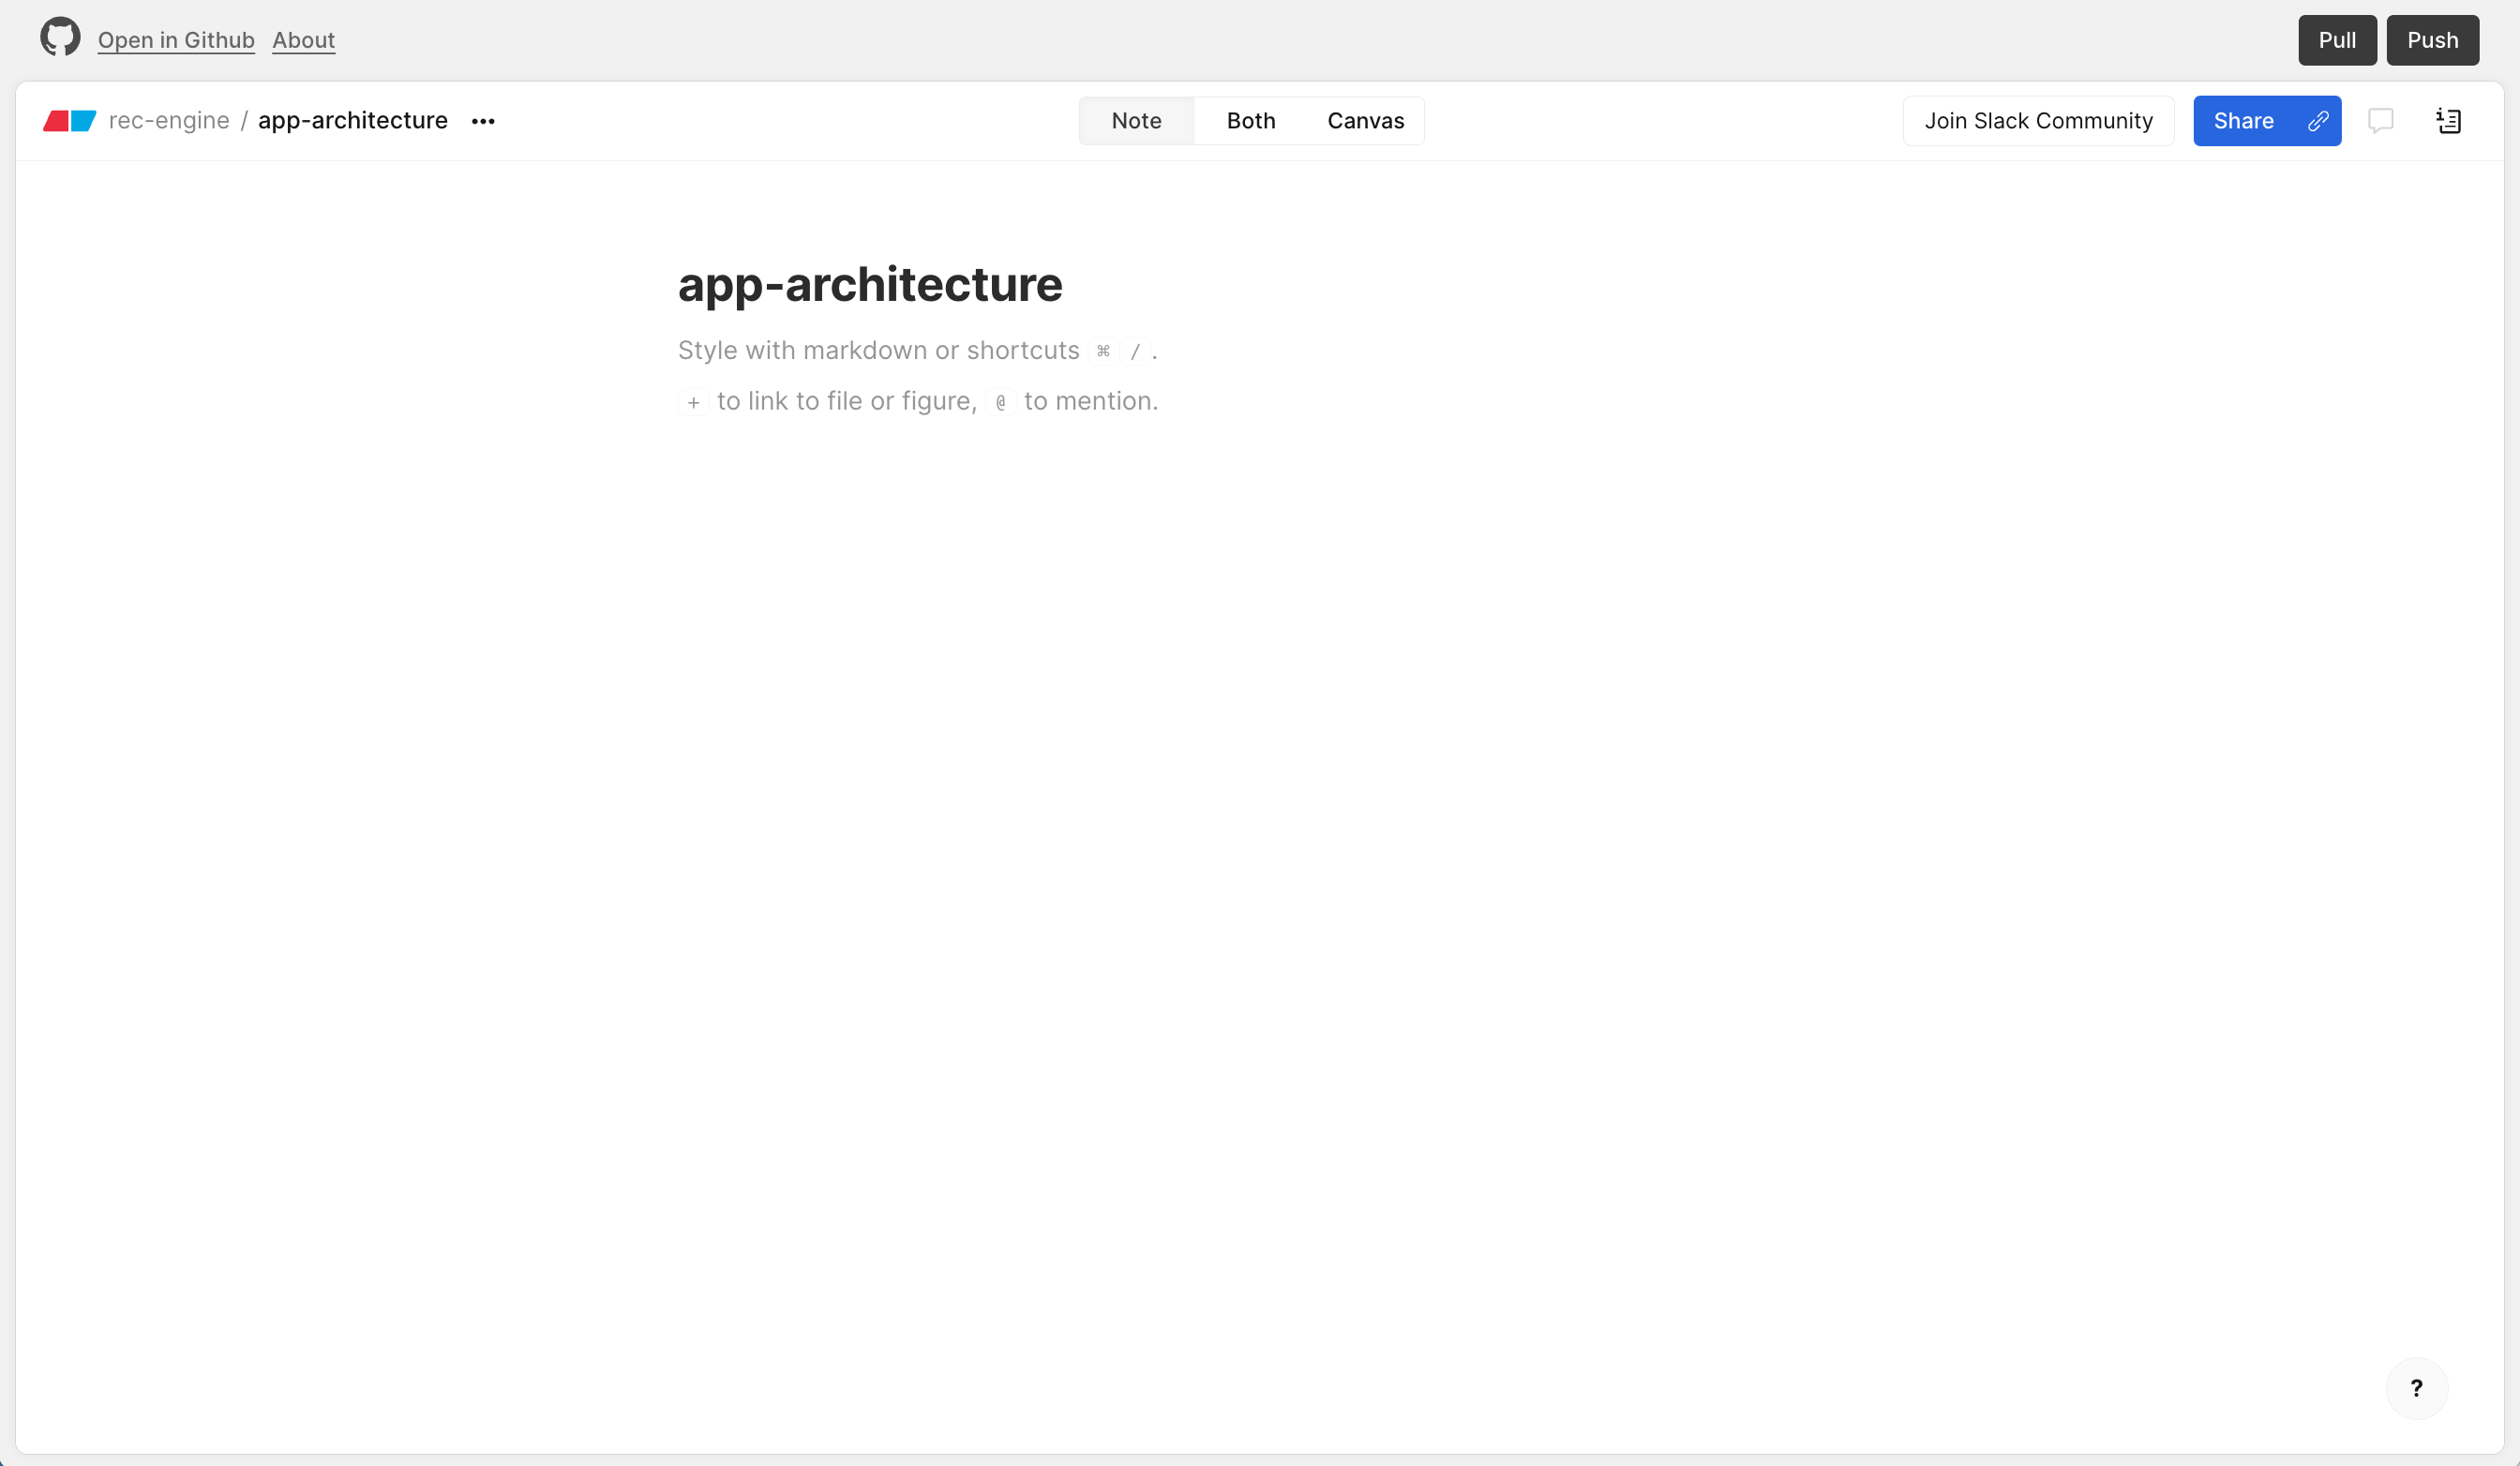The image size is (2520, 1466).
Task: Click app-architecture file name in breadcrumb
Action: (x=352, y=121)
